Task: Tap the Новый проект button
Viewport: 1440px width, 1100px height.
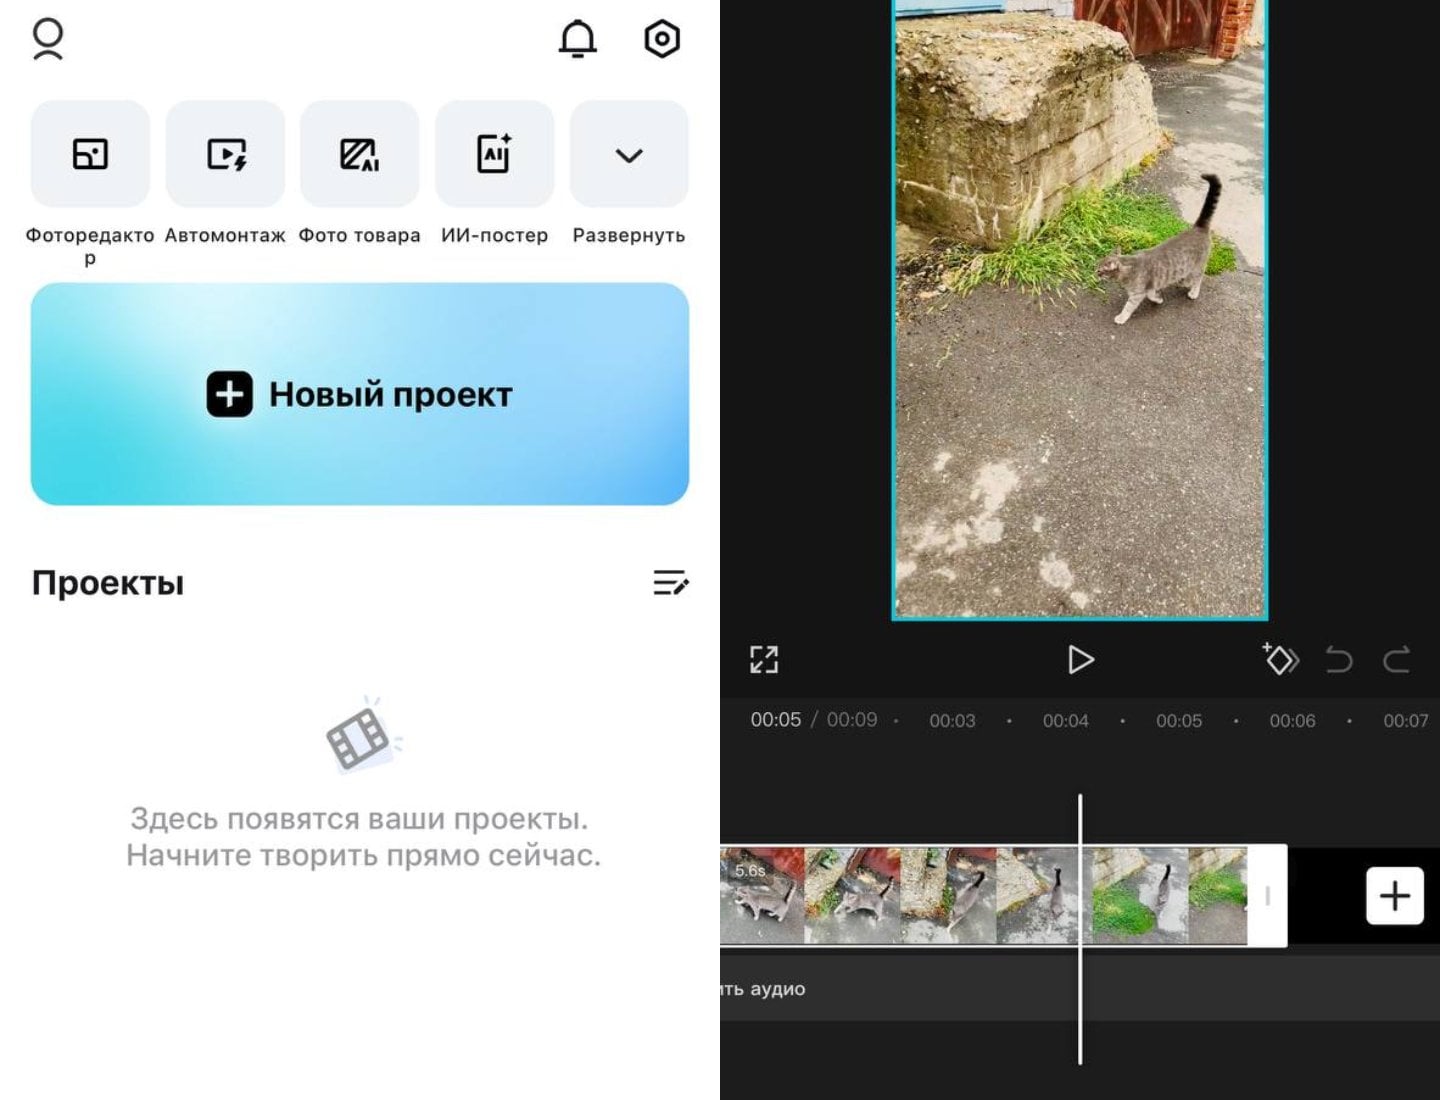Action: coord(360,394)
